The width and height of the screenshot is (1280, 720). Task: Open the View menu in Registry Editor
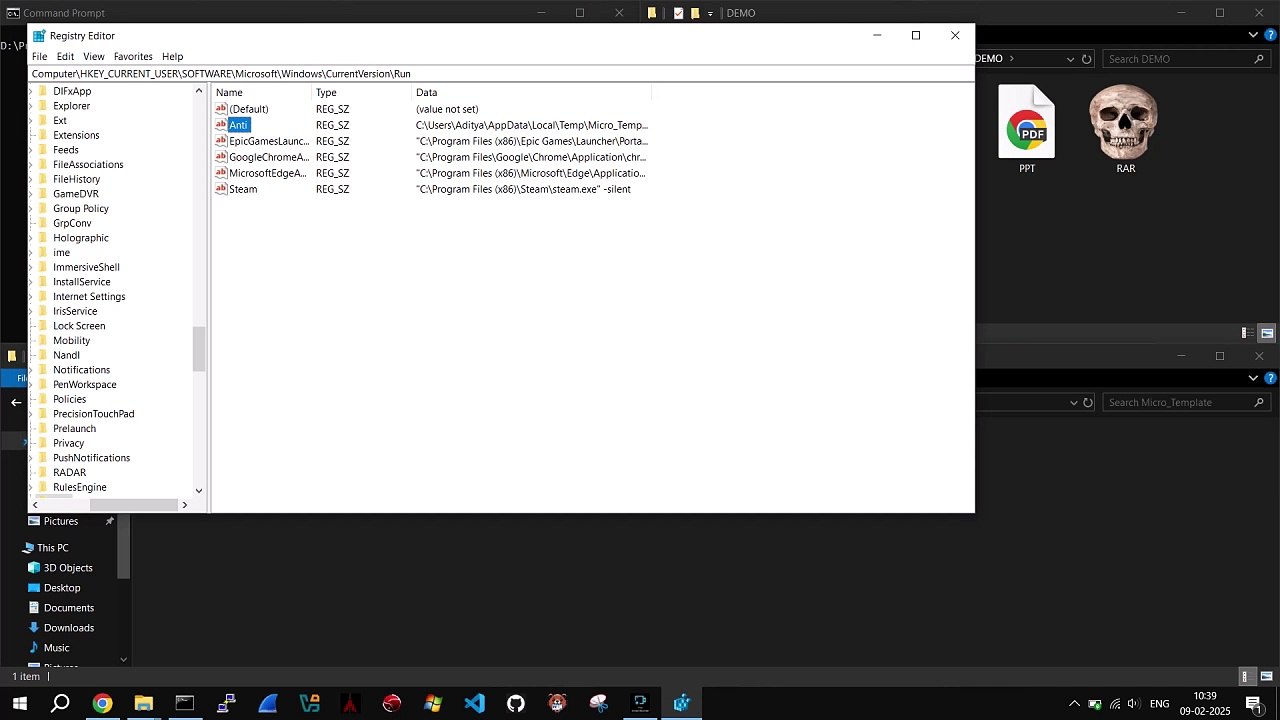point(94,57)
